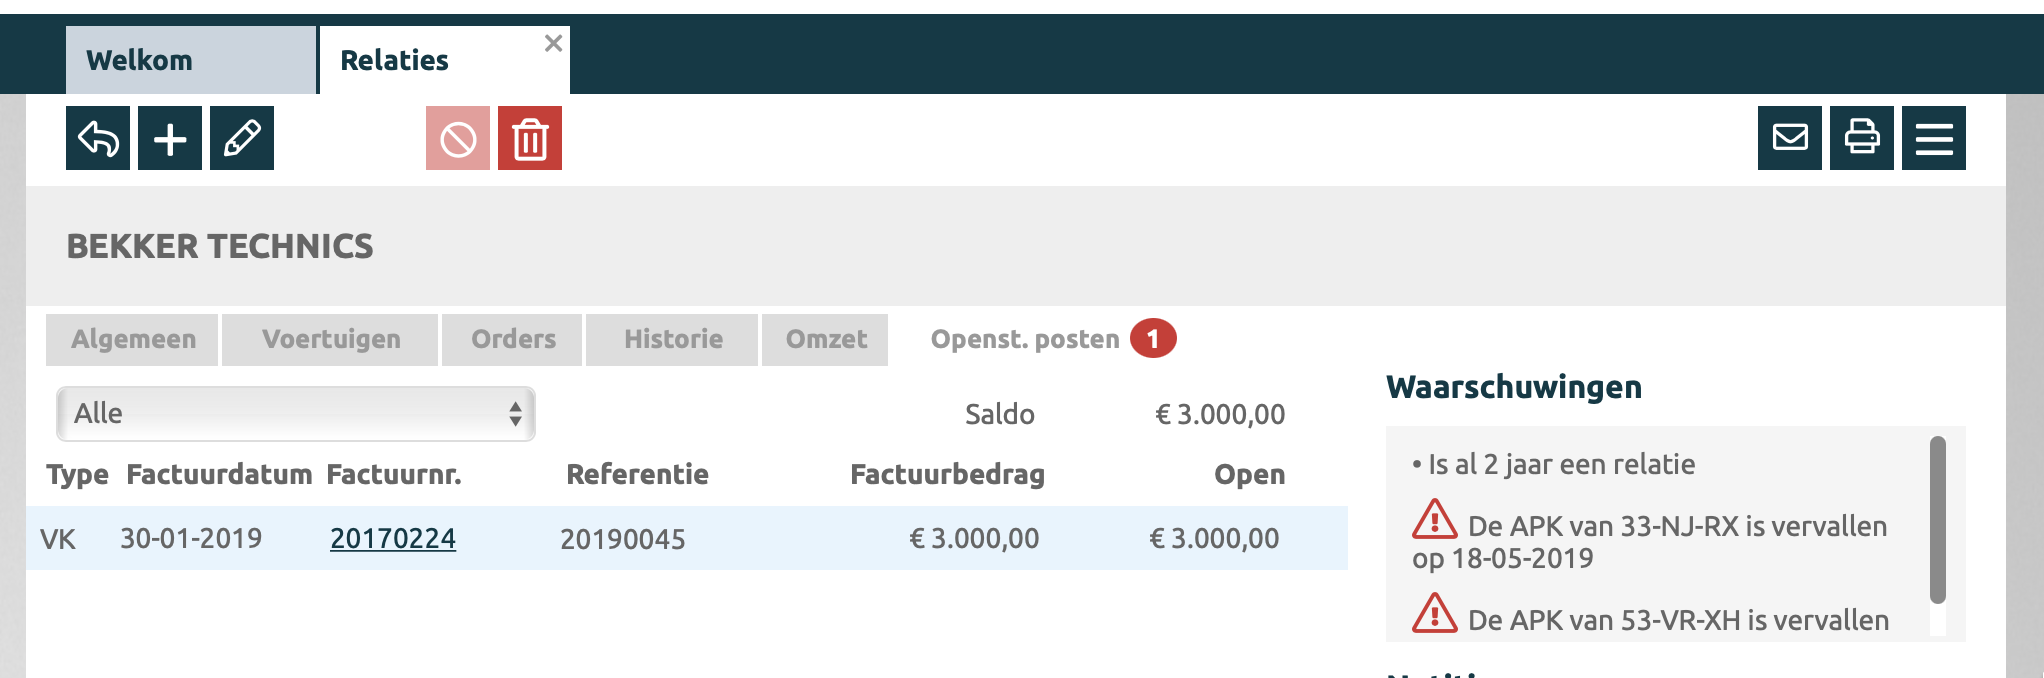Add a new relation with plus icon
2044x678 pixels.
(x=170, y=138)
